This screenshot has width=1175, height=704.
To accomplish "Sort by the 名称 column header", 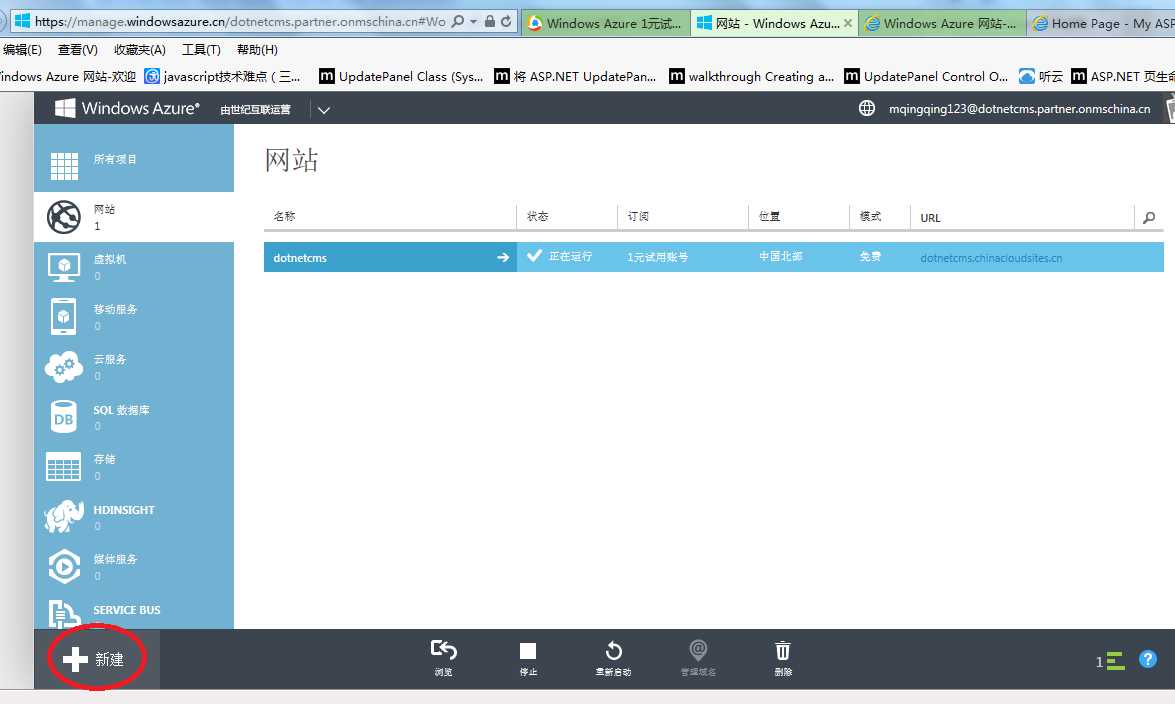I will click(284, 217).
